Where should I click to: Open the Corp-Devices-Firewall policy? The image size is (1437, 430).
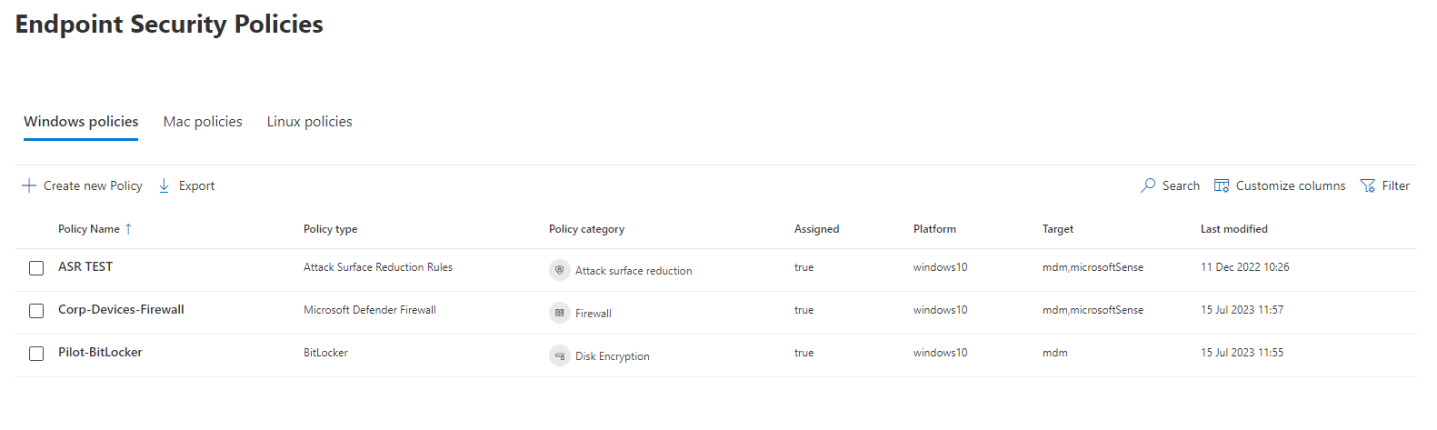click(121, 310)
